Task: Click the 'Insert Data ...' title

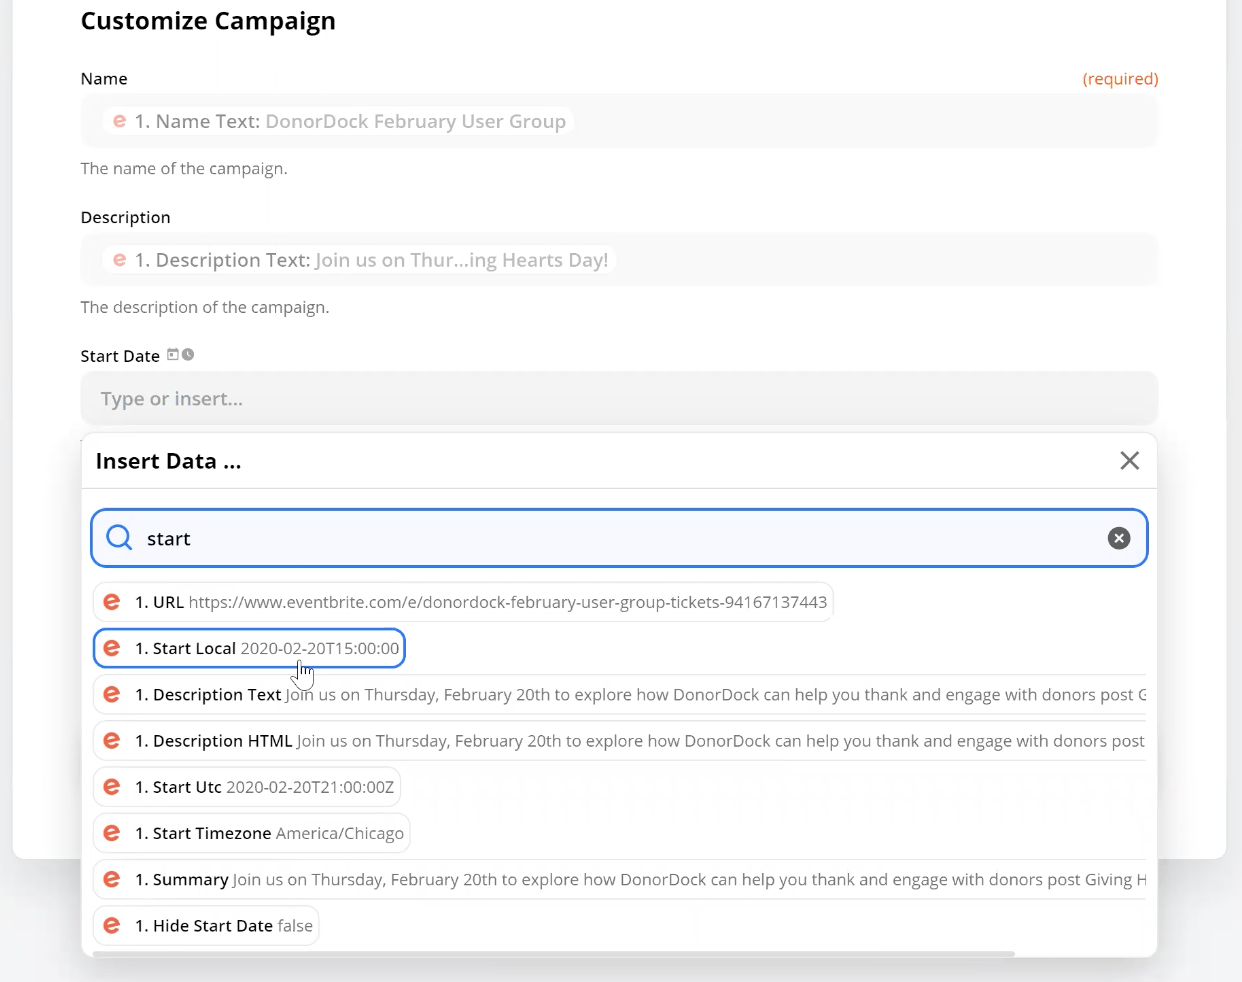Action: [x=168, y=461]
